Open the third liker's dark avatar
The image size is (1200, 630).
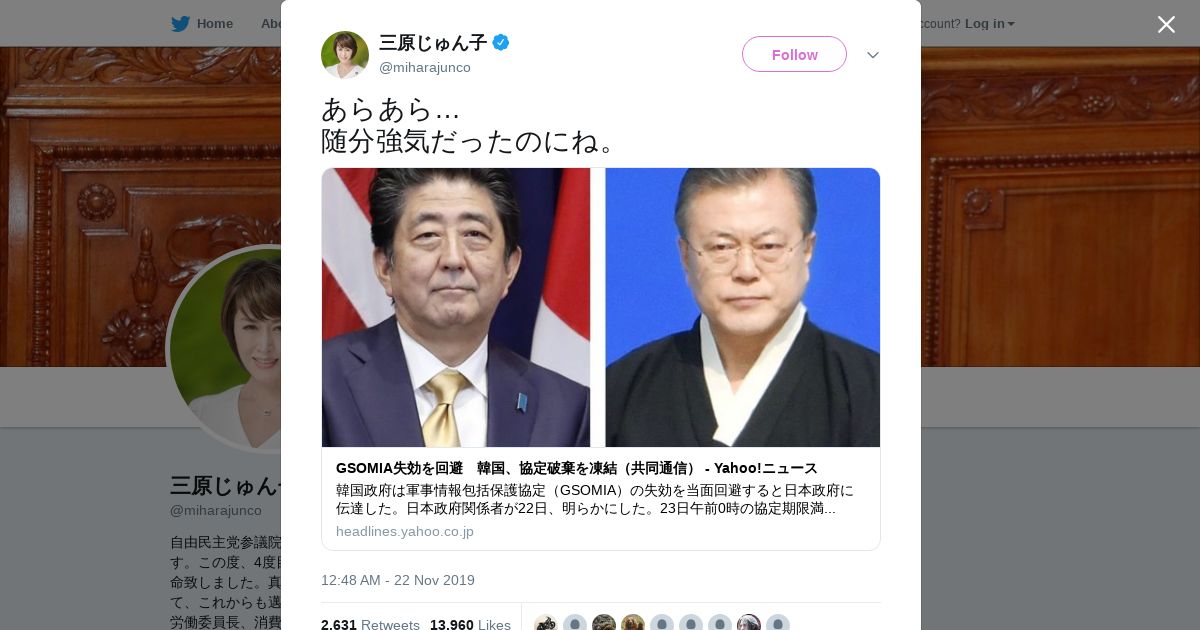point(603,624)
